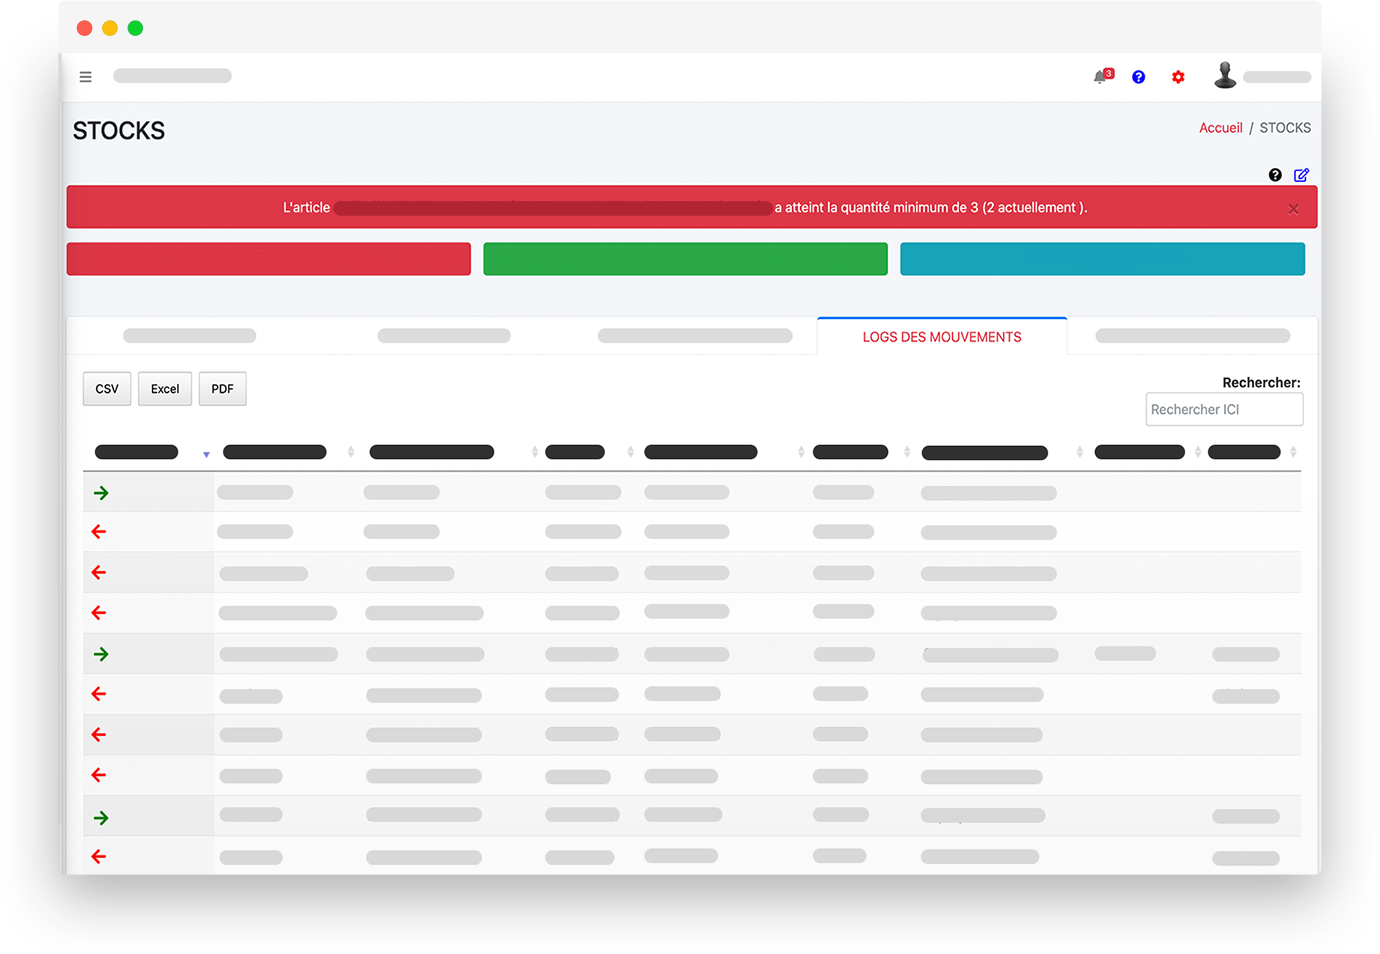
Task: Click the black help icon below the breadcrumb
Action: tap(1275, 175)
